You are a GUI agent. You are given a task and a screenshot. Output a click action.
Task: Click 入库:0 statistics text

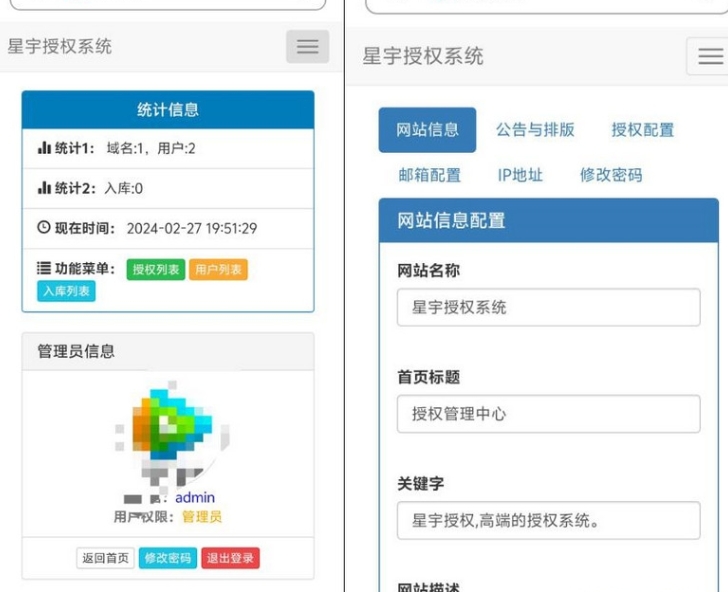[x=124, y=189]
